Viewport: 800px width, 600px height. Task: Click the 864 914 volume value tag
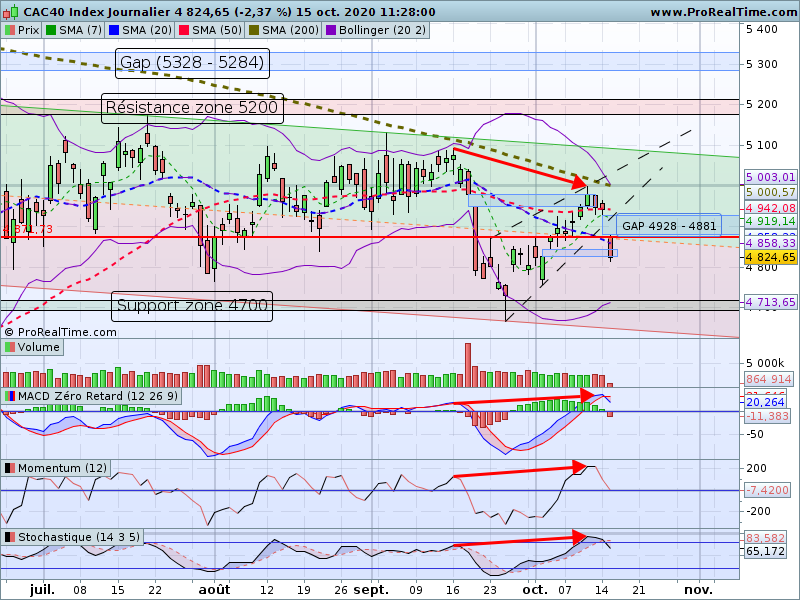click(x=769, y=379)
